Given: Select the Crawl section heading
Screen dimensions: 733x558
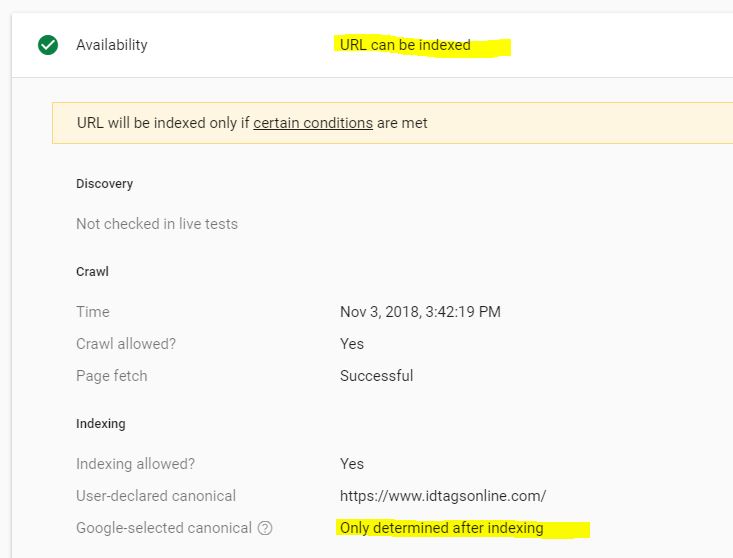Looking at the screenshot, I should click(92, 272).
